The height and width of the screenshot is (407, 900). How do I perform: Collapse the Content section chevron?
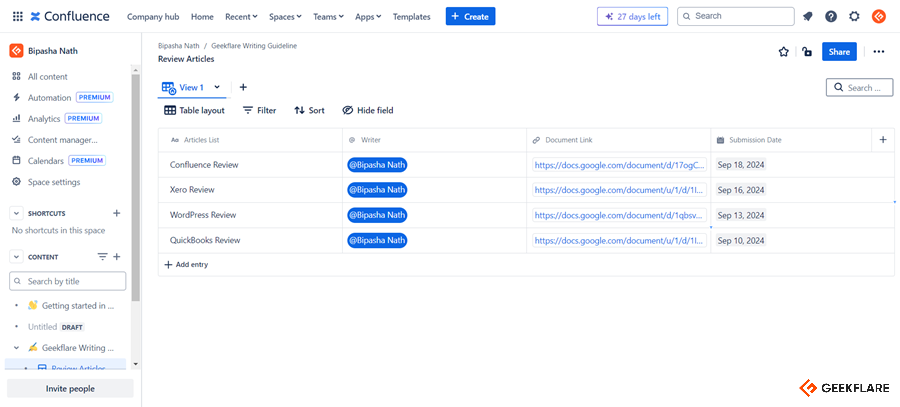point(16,257)
